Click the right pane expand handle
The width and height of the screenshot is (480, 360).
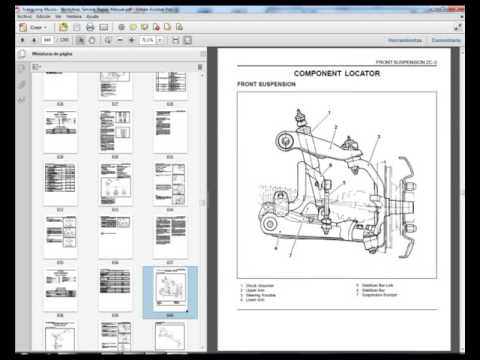pyautogui.click(x=463, y=193)
